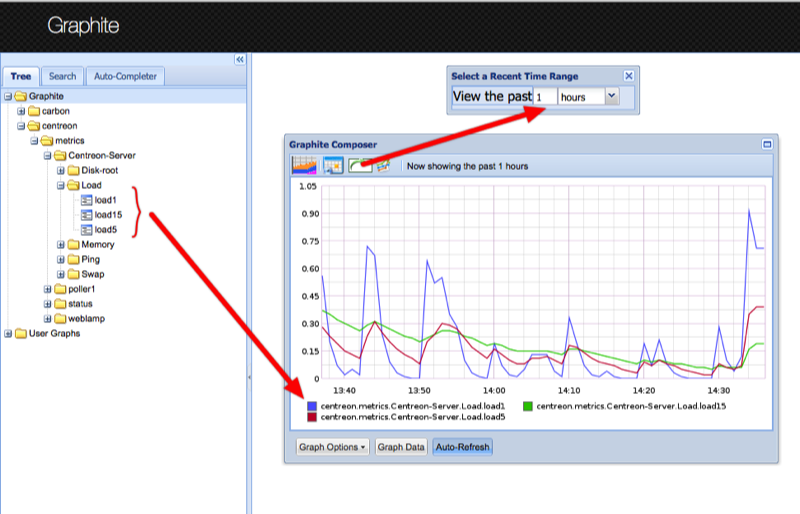The width and height of the screenshot is (800, 514).
Task: Select the load1 metric in tree
Action: (106, 200)
